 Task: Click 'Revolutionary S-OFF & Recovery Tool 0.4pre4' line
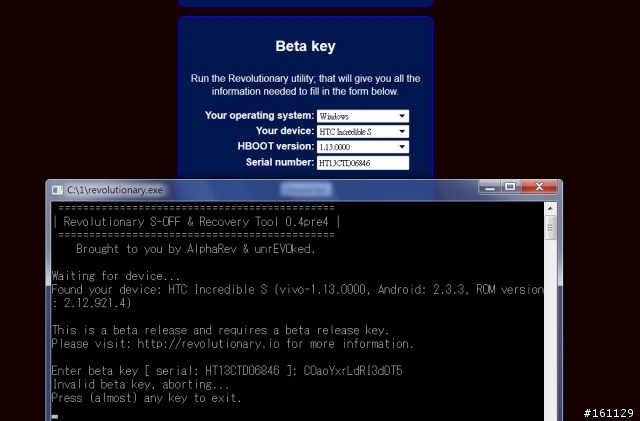197,222
